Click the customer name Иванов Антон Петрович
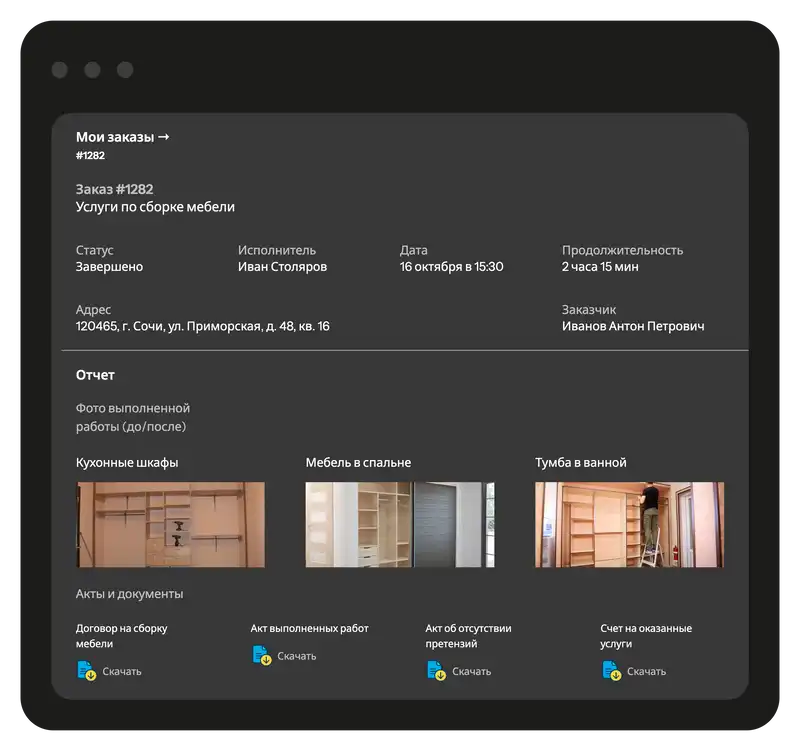The image size is (800, 751). tap(633, 326)
